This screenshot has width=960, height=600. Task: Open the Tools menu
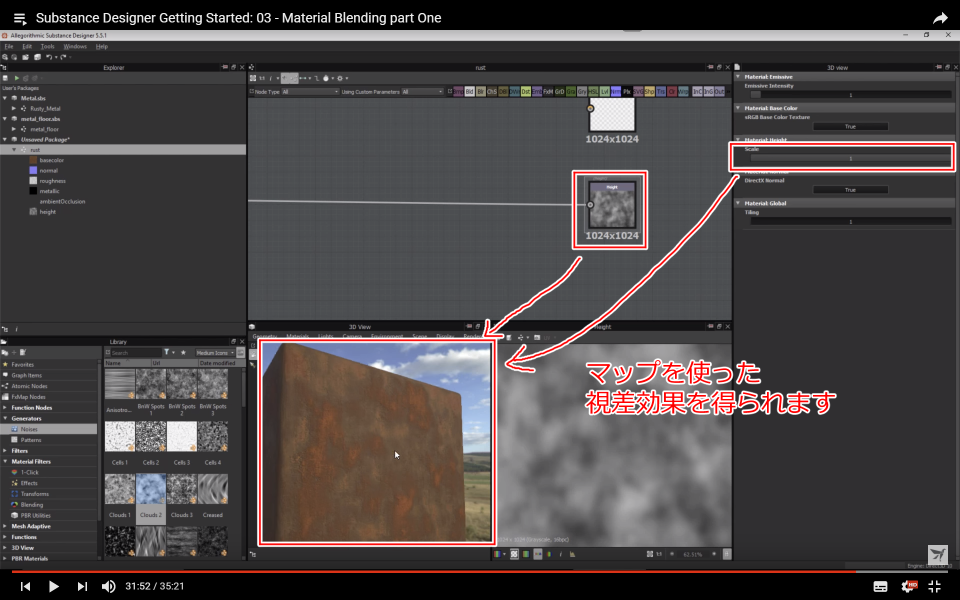(47, 47)
